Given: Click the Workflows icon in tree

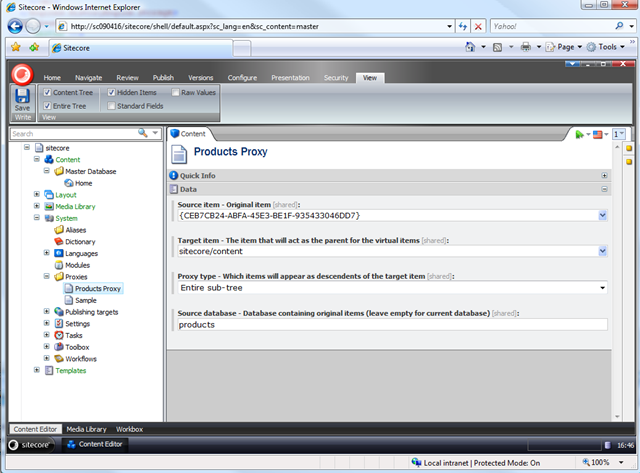Looking at the screenshot, I should coord(59,359).
